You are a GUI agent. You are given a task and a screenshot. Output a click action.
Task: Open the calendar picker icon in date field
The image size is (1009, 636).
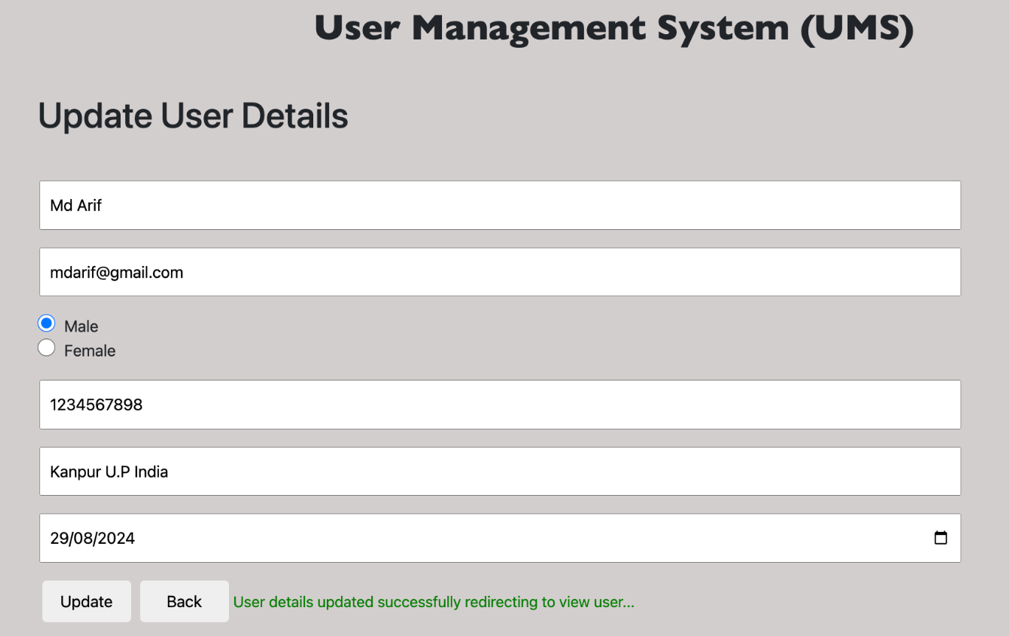tap(940, 538)
